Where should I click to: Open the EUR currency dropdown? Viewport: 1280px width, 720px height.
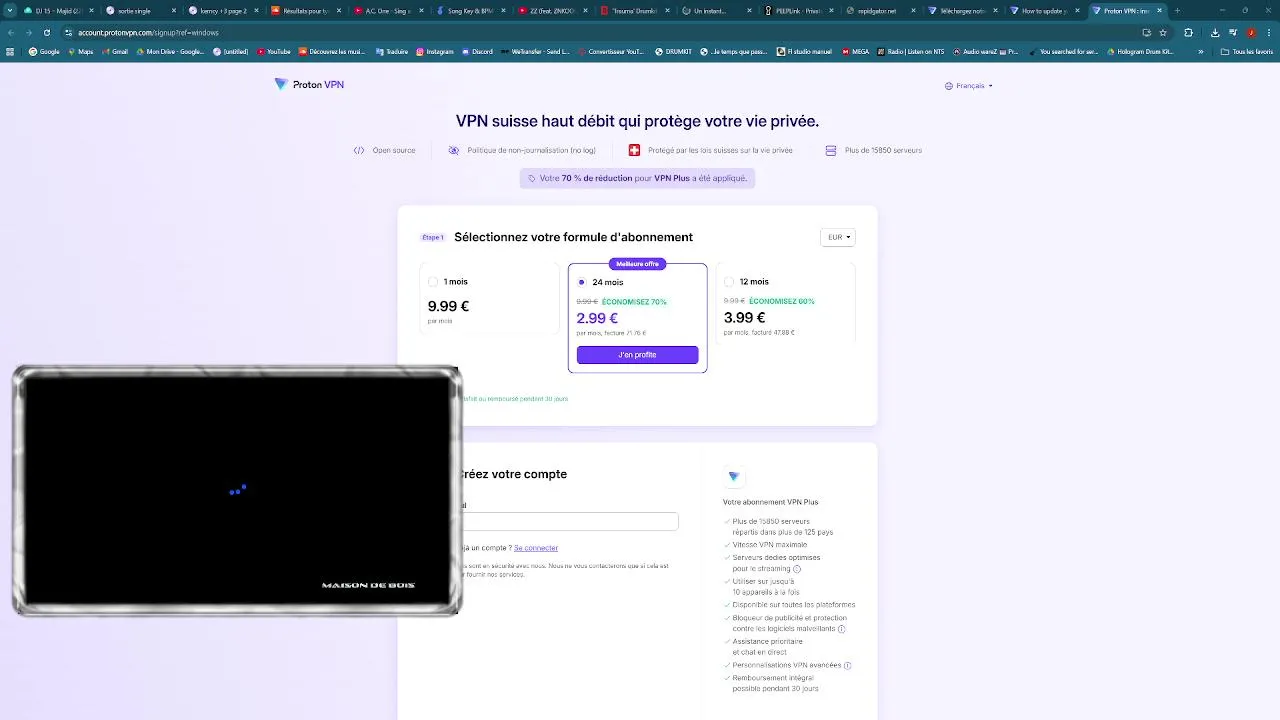click(838, 237)
